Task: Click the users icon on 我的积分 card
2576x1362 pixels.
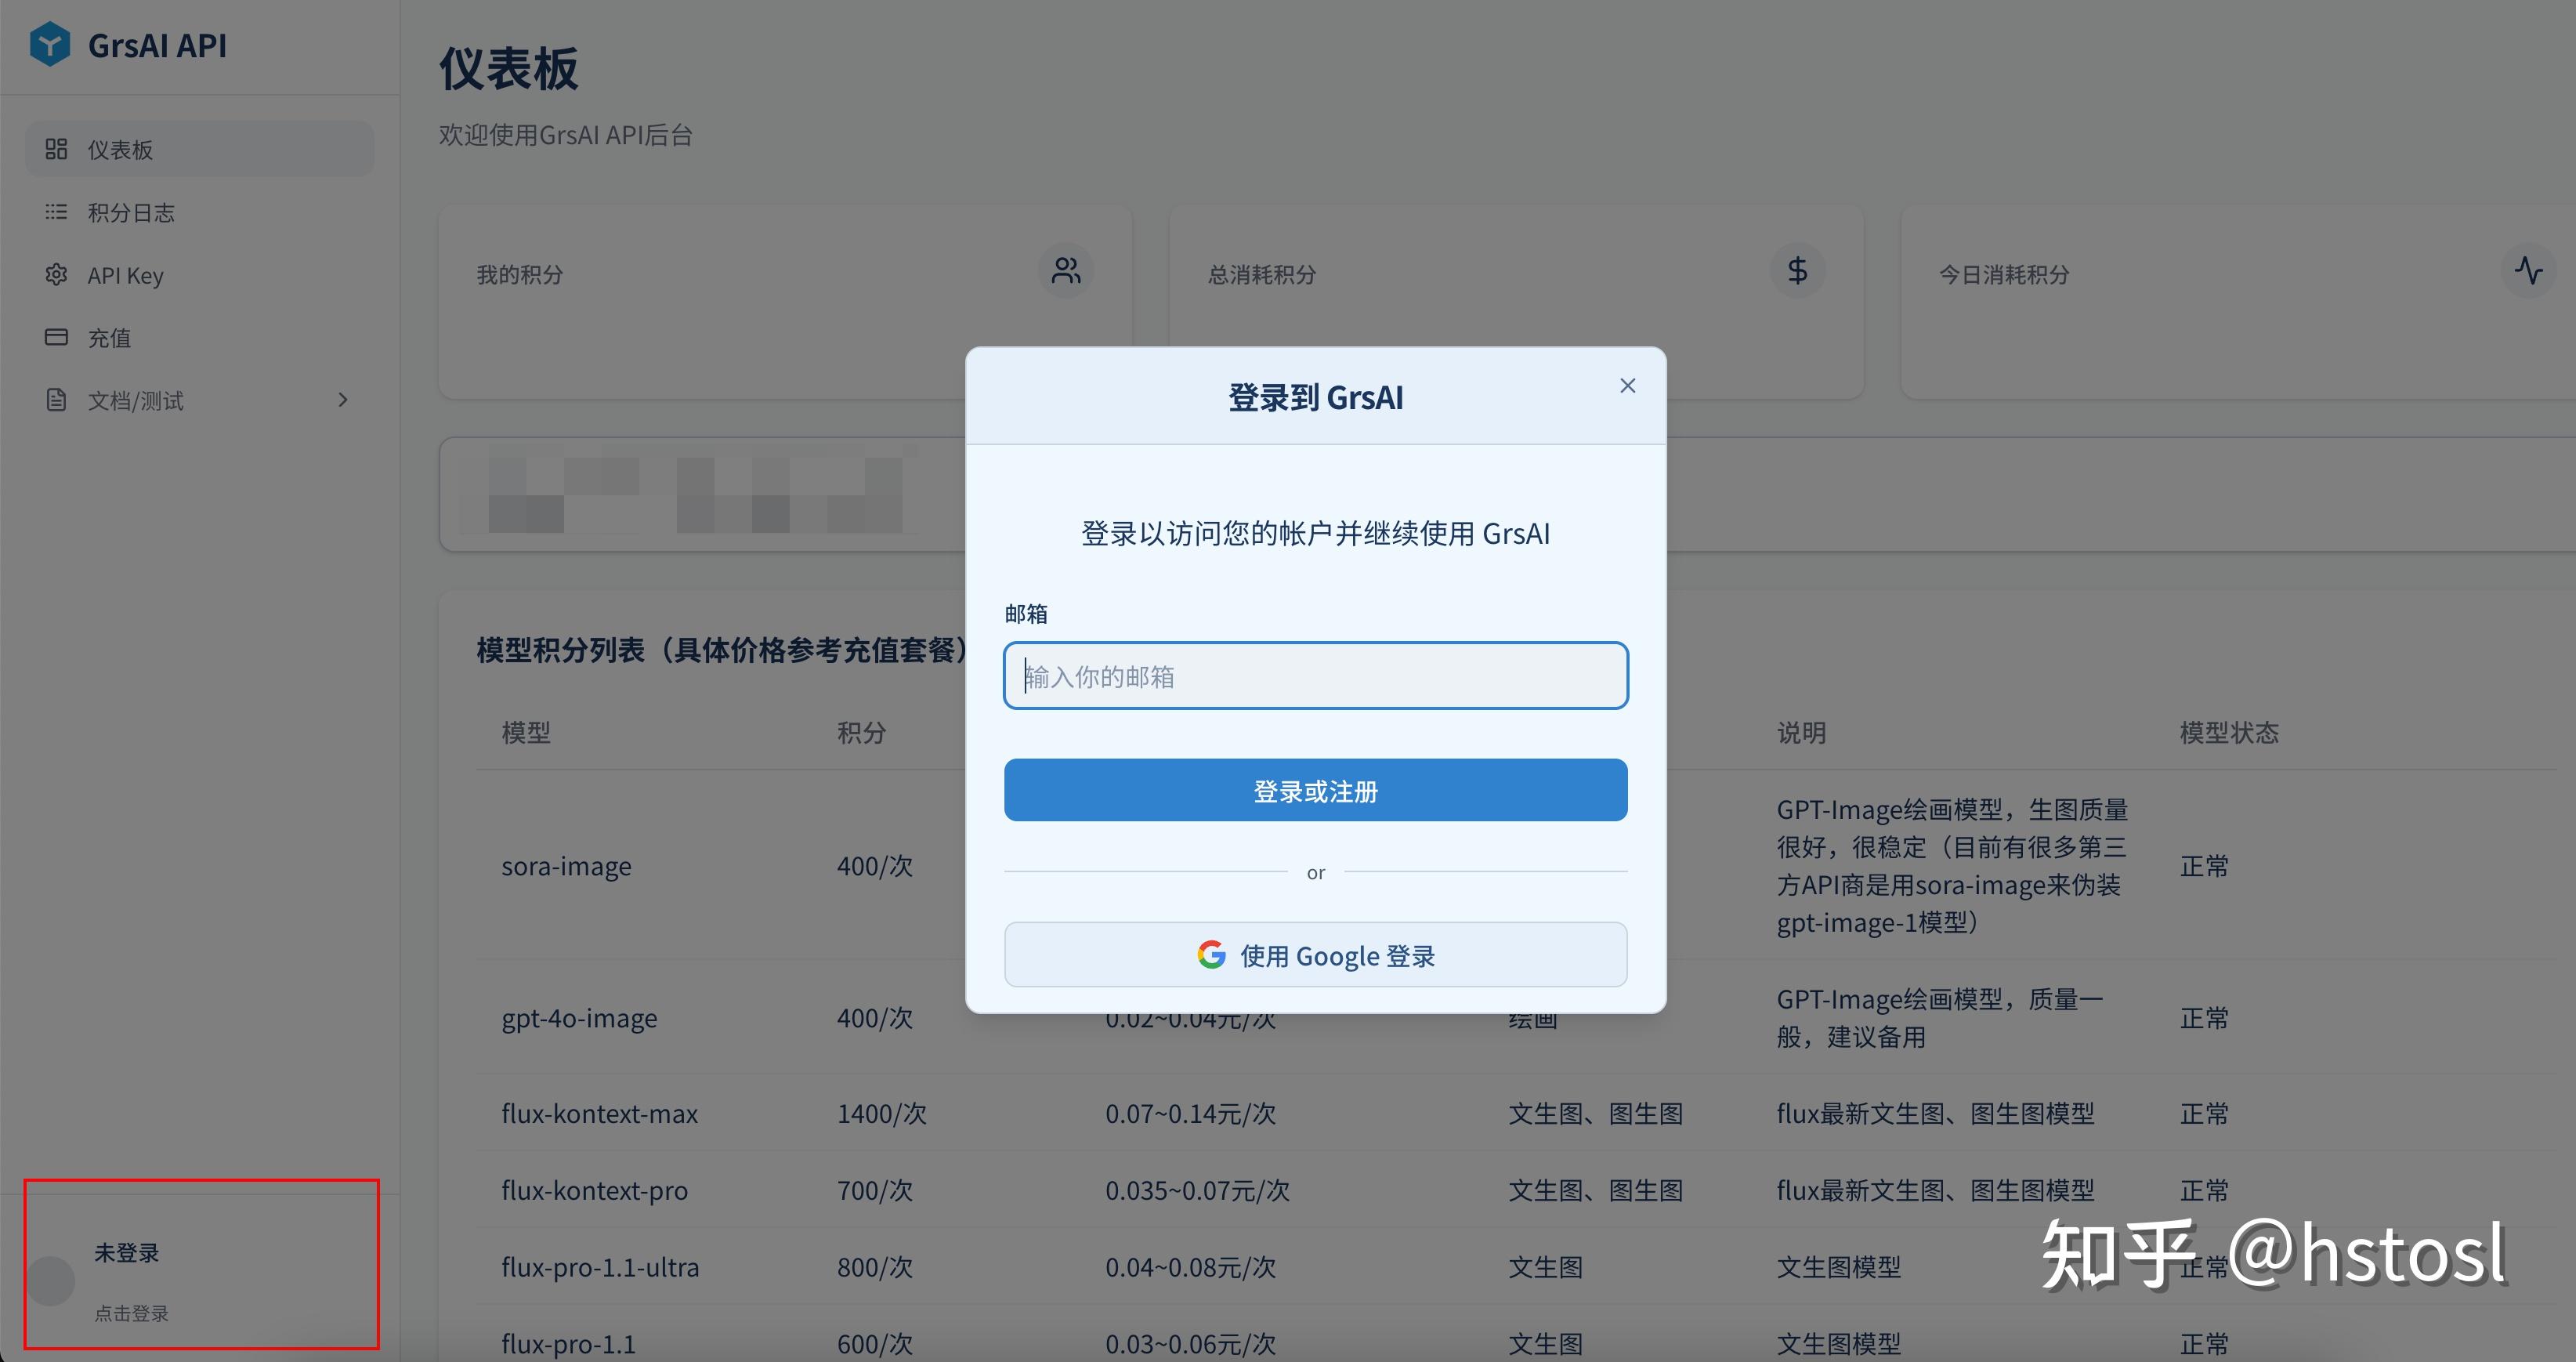Action: (1066, 271)
